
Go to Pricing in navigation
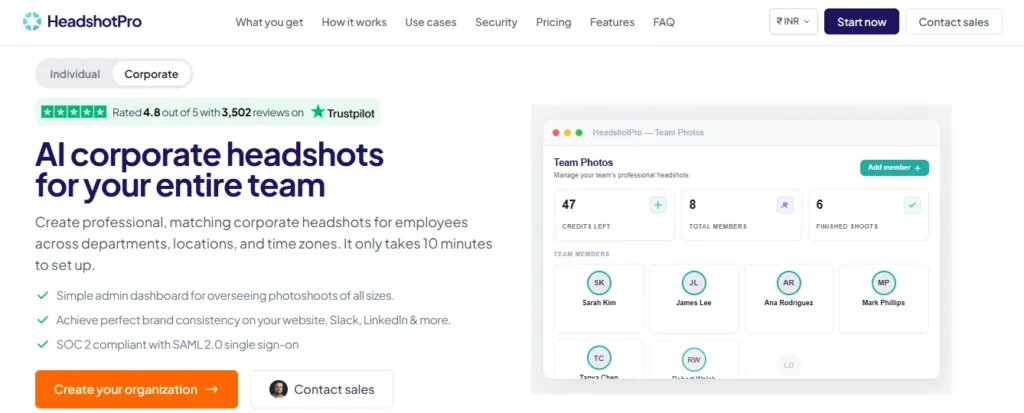[553, 22]
